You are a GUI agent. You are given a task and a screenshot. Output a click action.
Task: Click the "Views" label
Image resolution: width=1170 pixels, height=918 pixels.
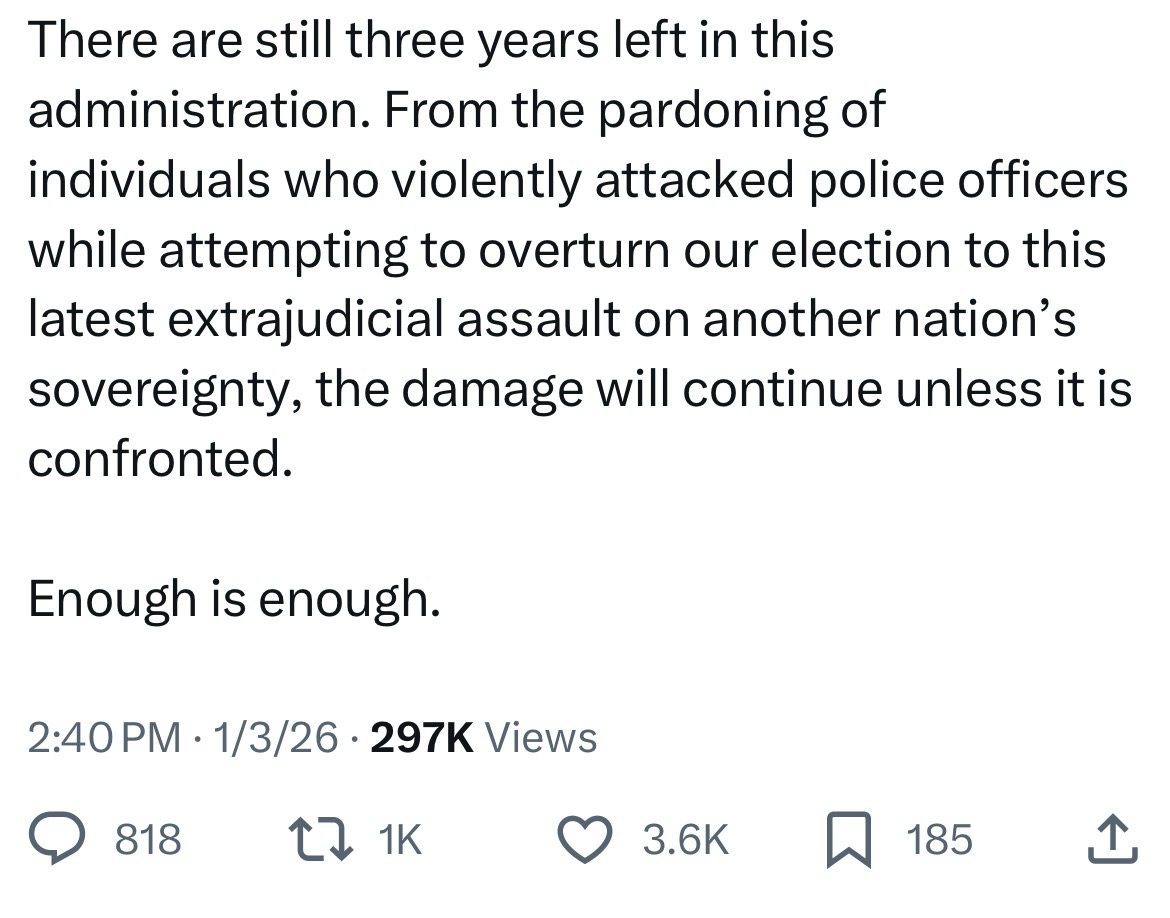[x=540, y=739]
